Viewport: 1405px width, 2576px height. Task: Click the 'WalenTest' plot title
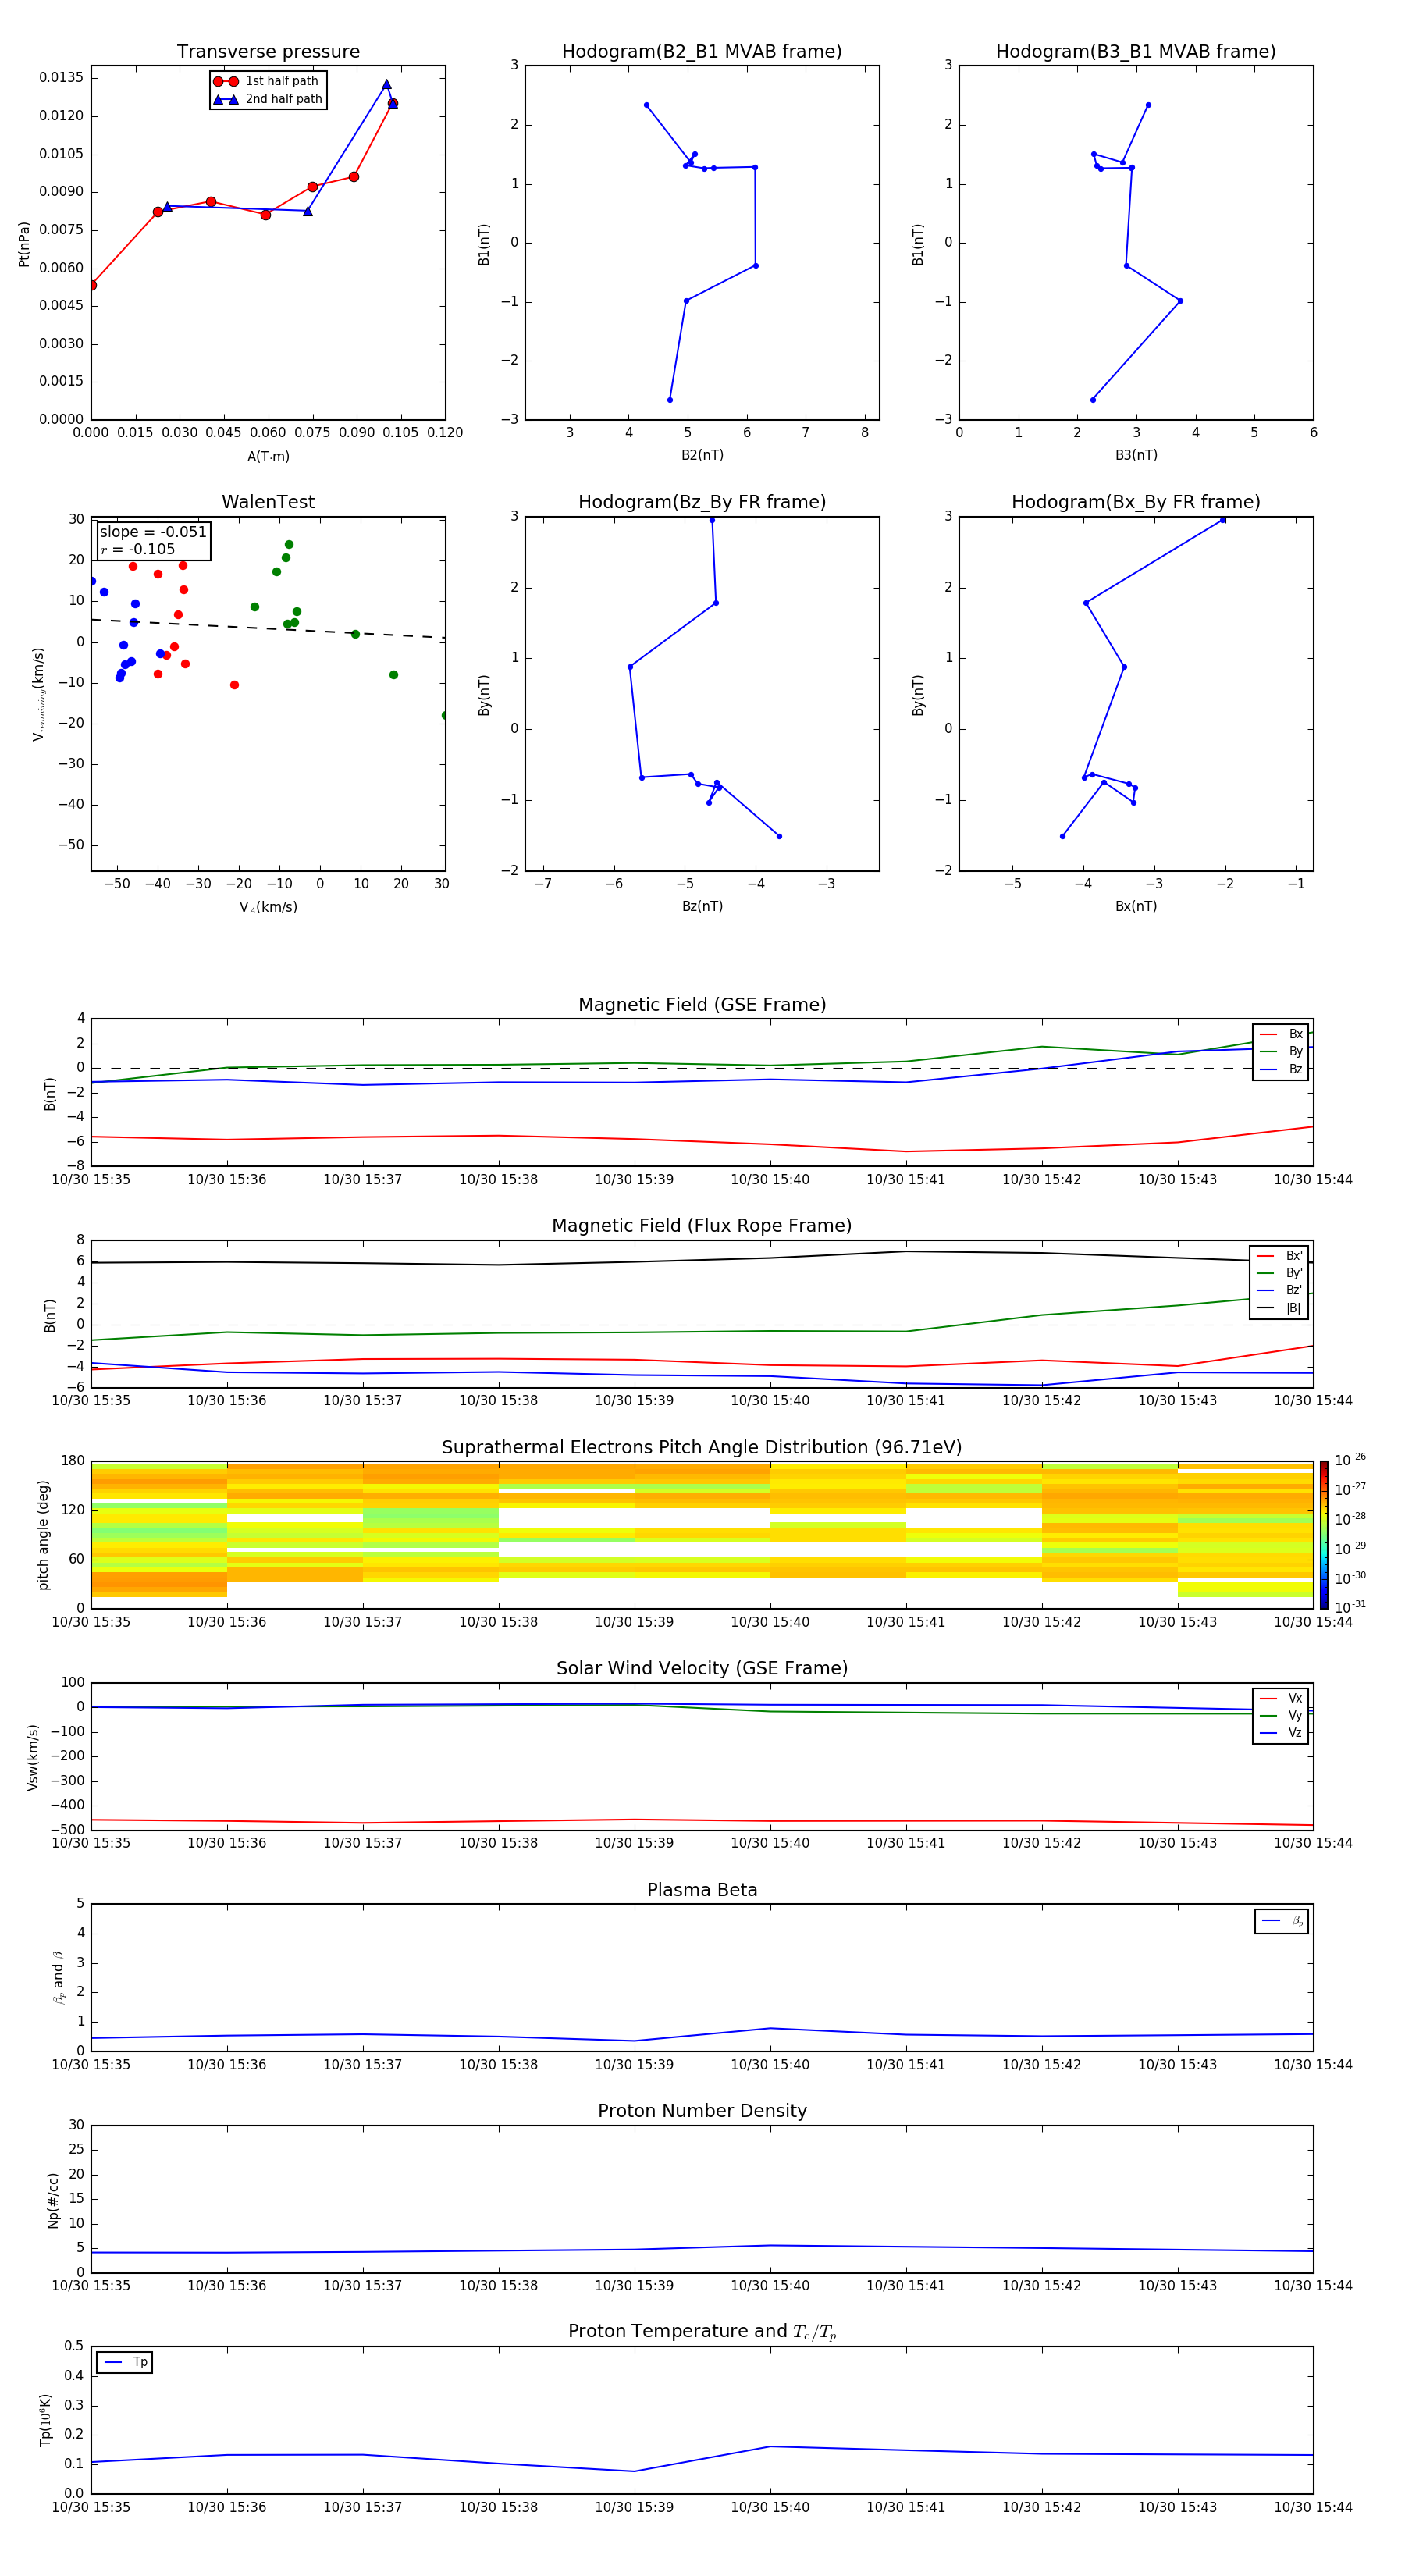[268, 502]
